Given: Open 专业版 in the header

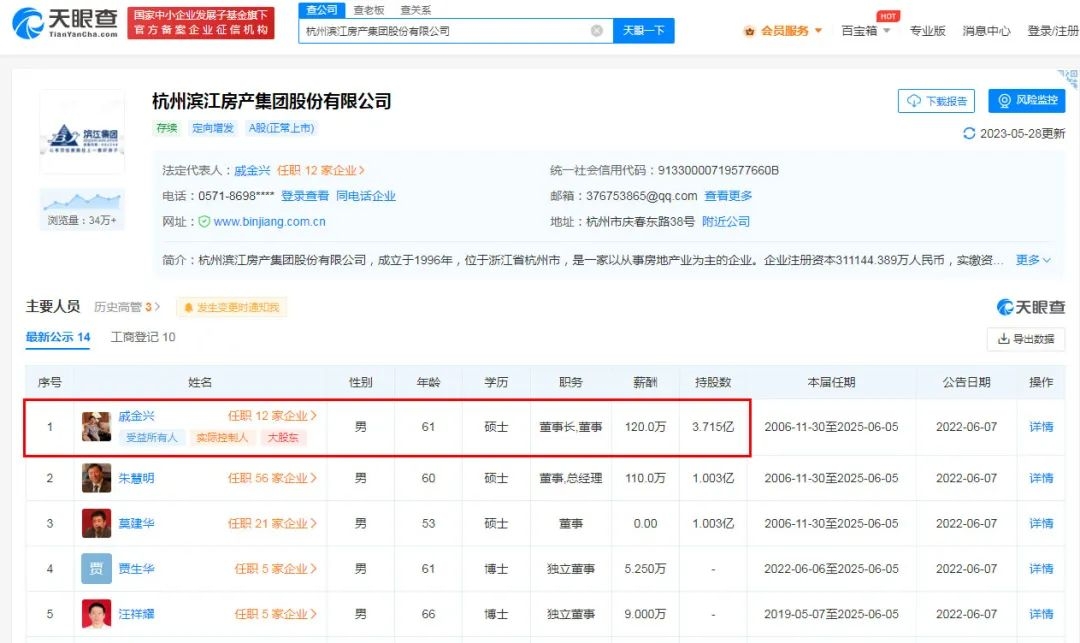Looking at the screenshot, I should pyautogui.click(x=927, y=31).
